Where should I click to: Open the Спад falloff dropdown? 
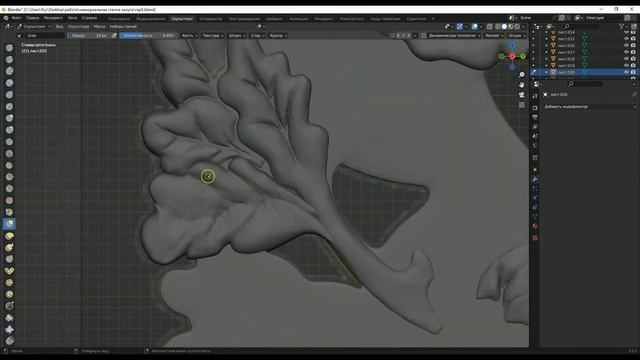(257, 36)
